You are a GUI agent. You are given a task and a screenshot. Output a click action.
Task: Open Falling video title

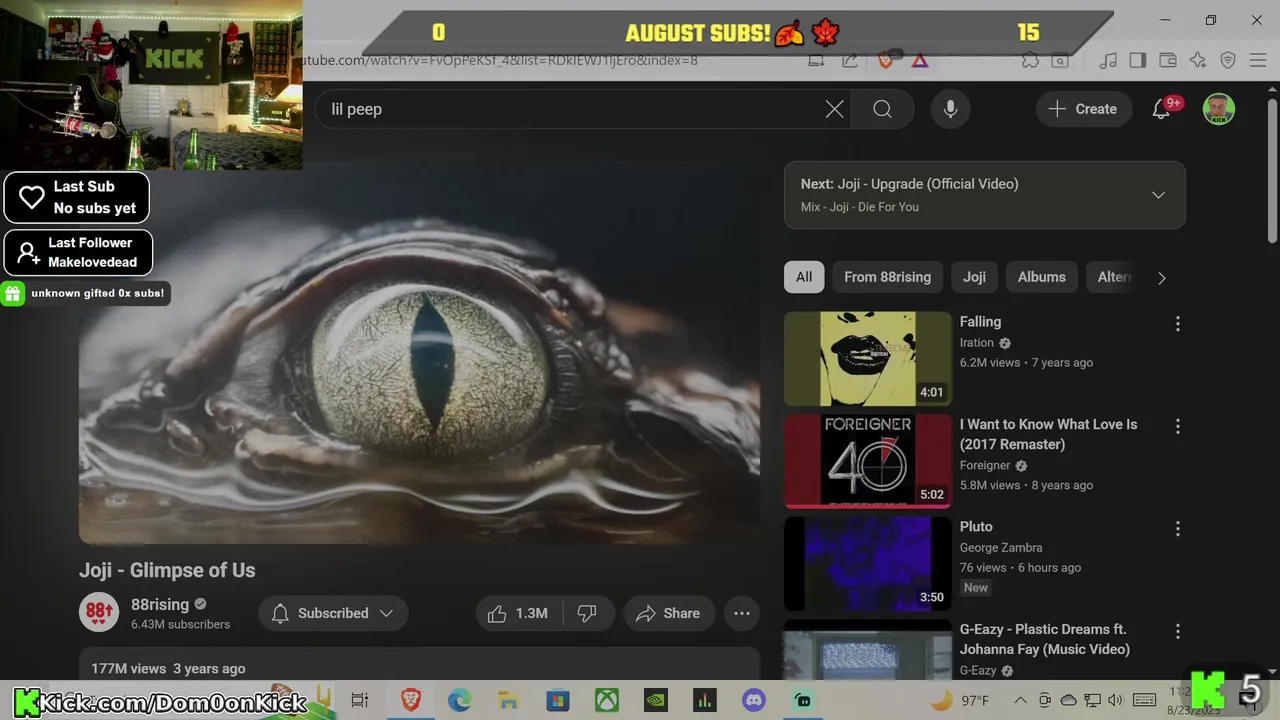(980, 322)
